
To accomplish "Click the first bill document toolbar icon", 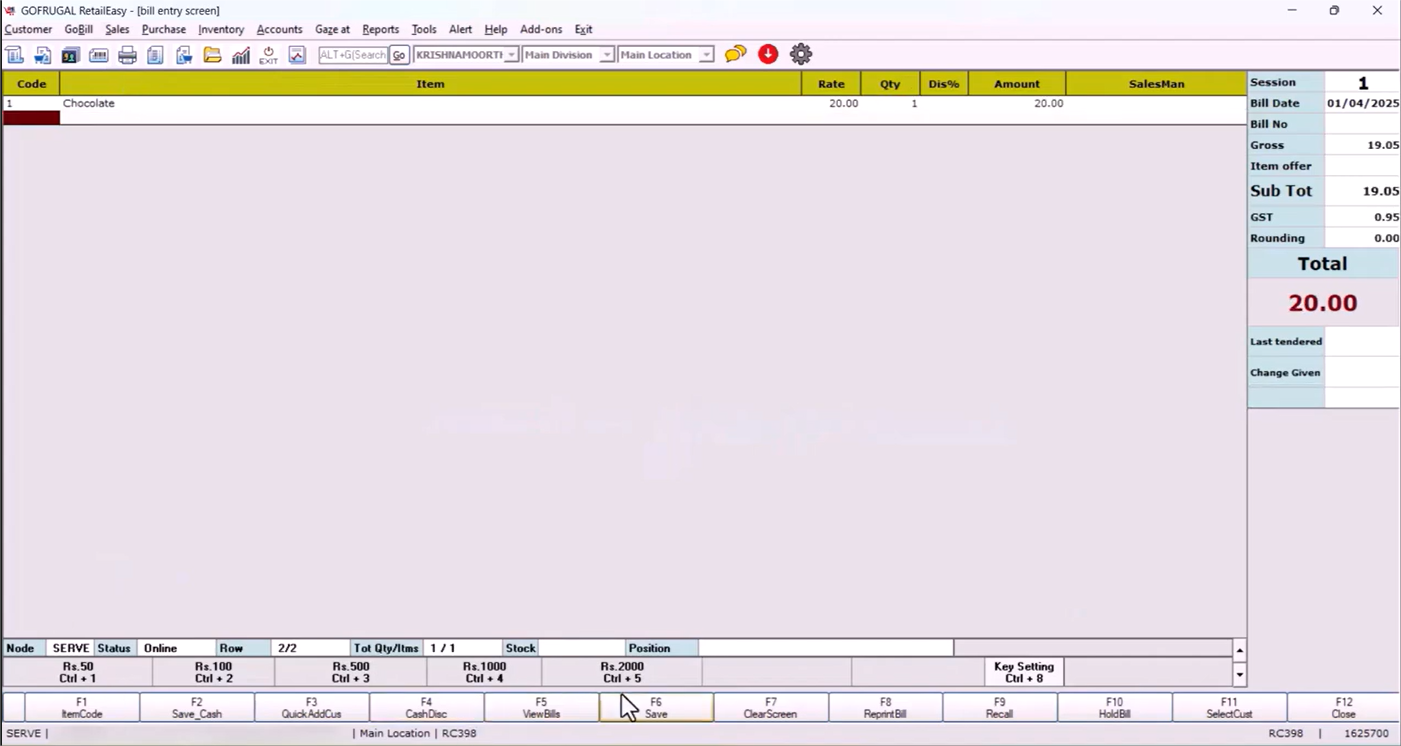I will [x=14, y=55].
